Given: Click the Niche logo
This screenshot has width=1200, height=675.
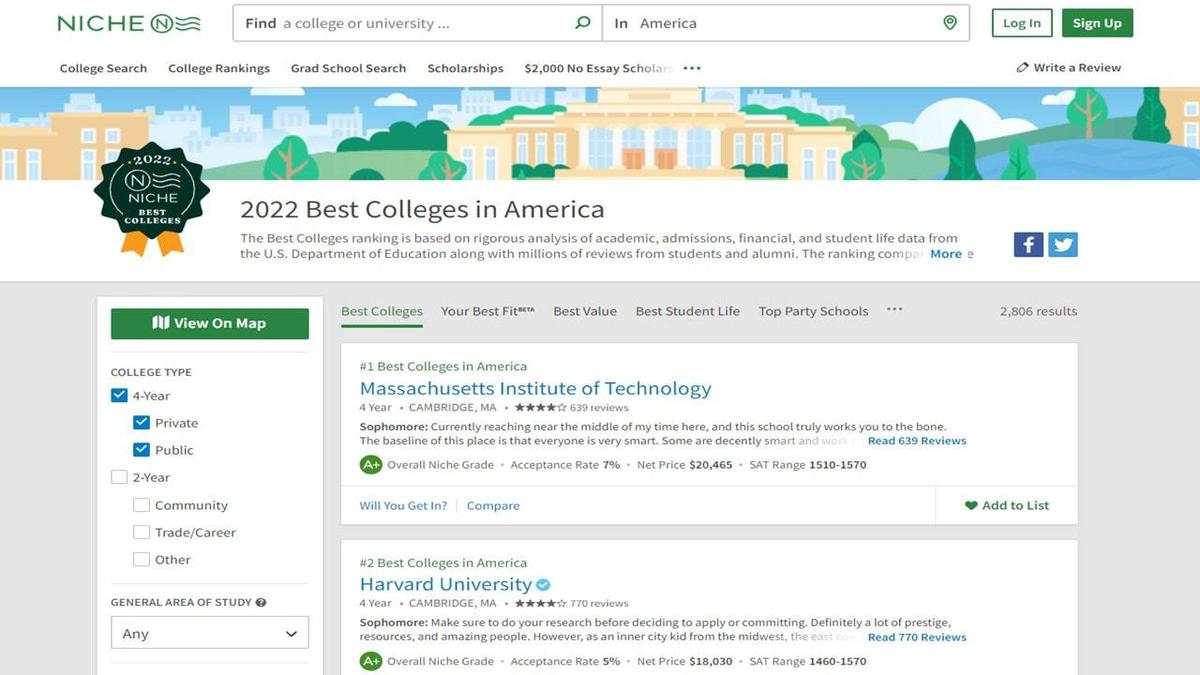Looking at the screenshot, I should [x=127, y=22].
